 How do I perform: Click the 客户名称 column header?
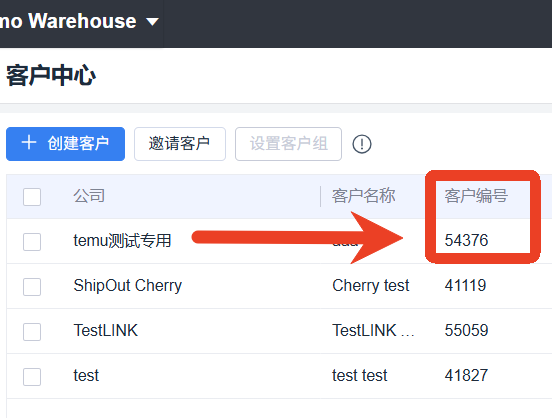coord(364,196)
